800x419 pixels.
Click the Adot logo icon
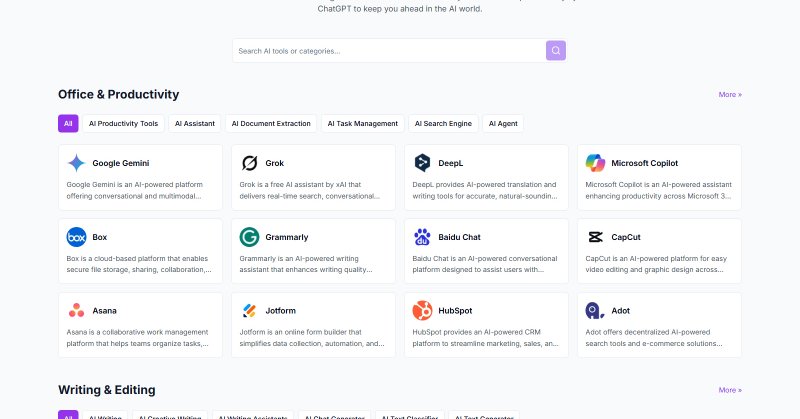(x=595, y=310)
